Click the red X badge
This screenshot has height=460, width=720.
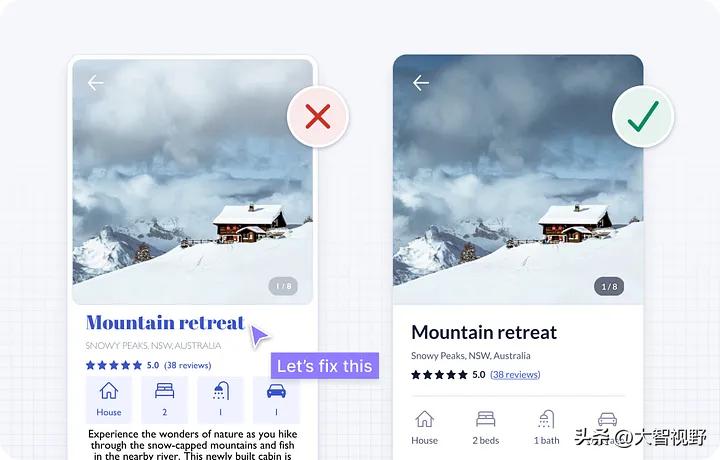click(318, 117)
